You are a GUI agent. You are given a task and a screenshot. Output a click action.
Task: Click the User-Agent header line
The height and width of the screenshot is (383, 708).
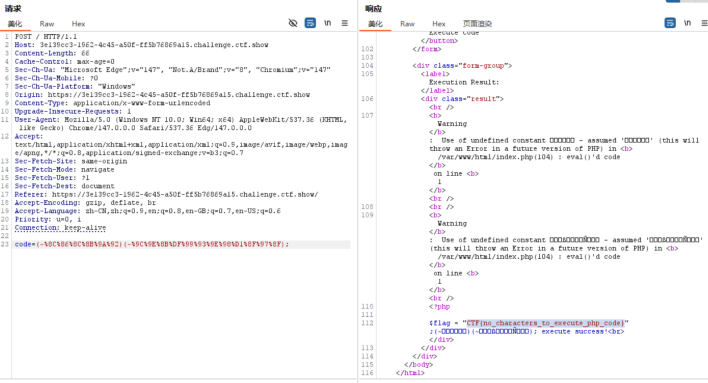[181, 124]
